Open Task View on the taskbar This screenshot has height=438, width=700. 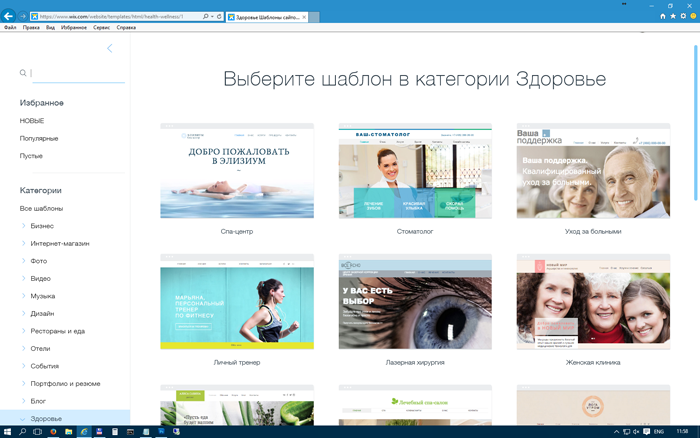38,432
